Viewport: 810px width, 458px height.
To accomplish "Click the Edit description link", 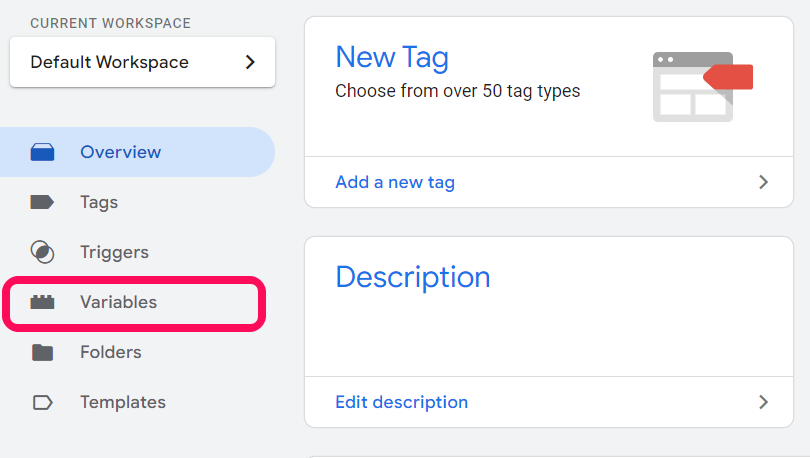I will tap(401, 402).
